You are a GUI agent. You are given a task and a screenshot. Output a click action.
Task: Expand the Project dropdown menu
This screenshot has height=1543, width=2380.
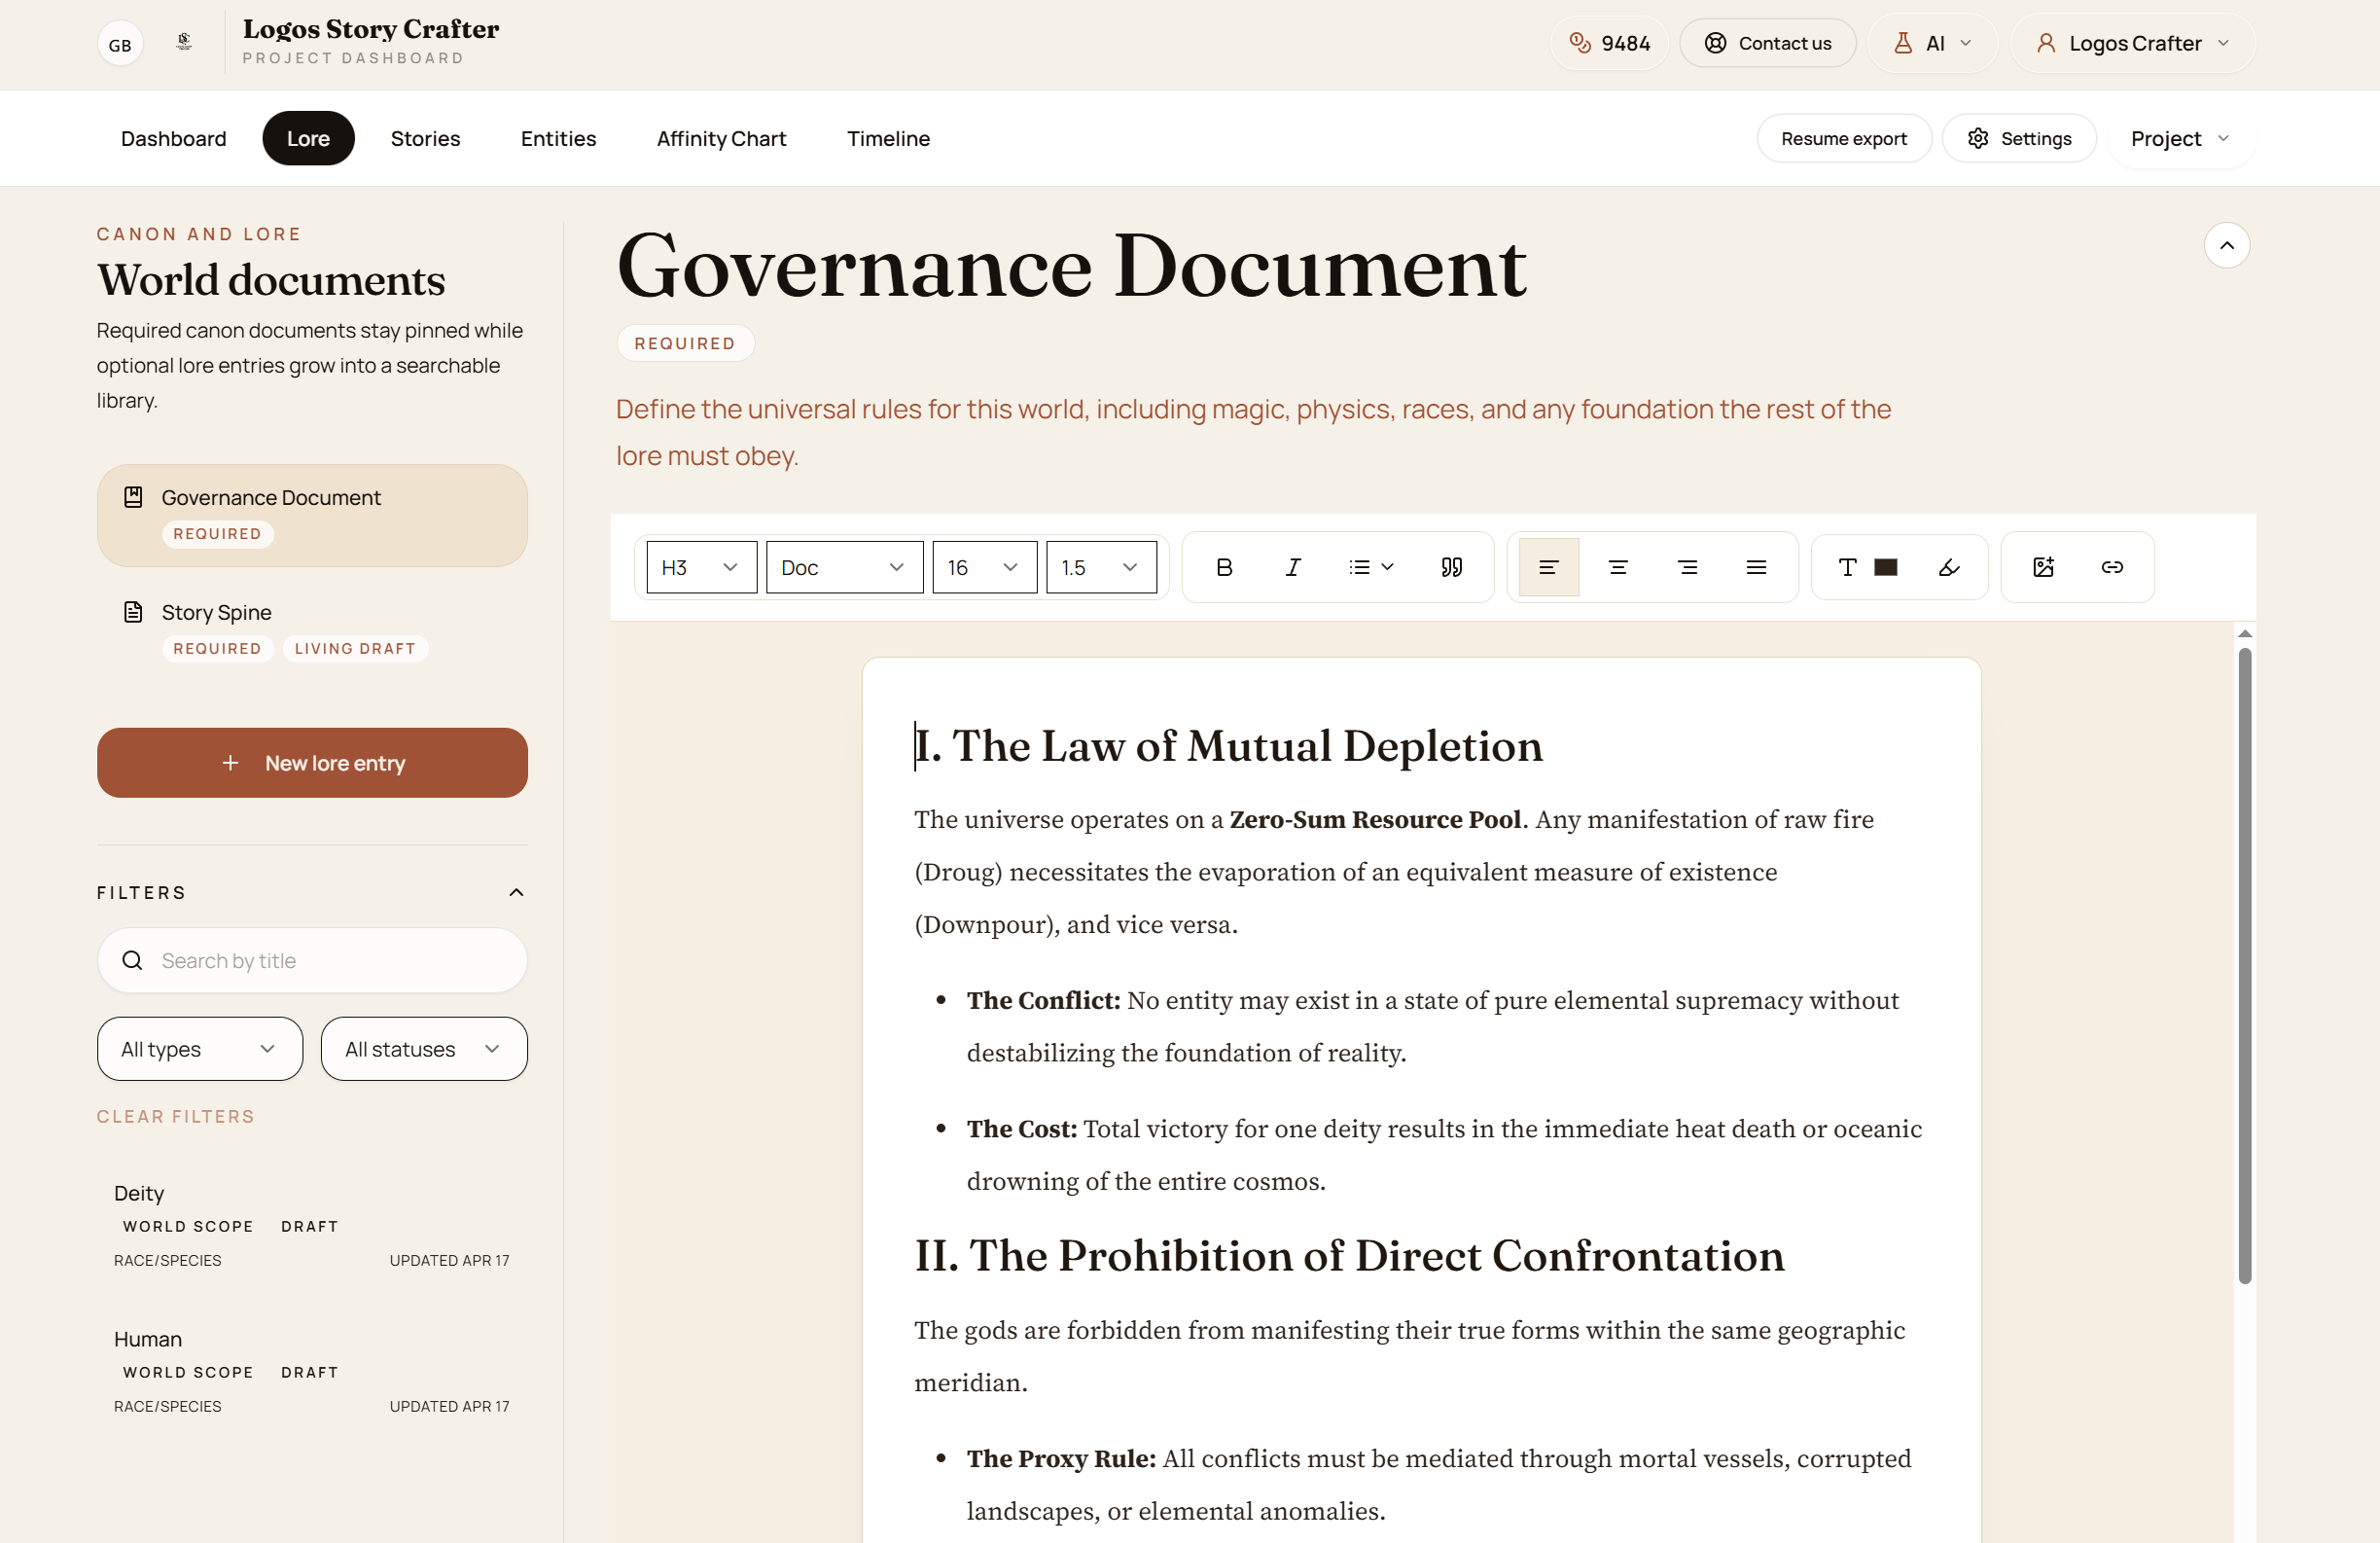[2180, 138]
